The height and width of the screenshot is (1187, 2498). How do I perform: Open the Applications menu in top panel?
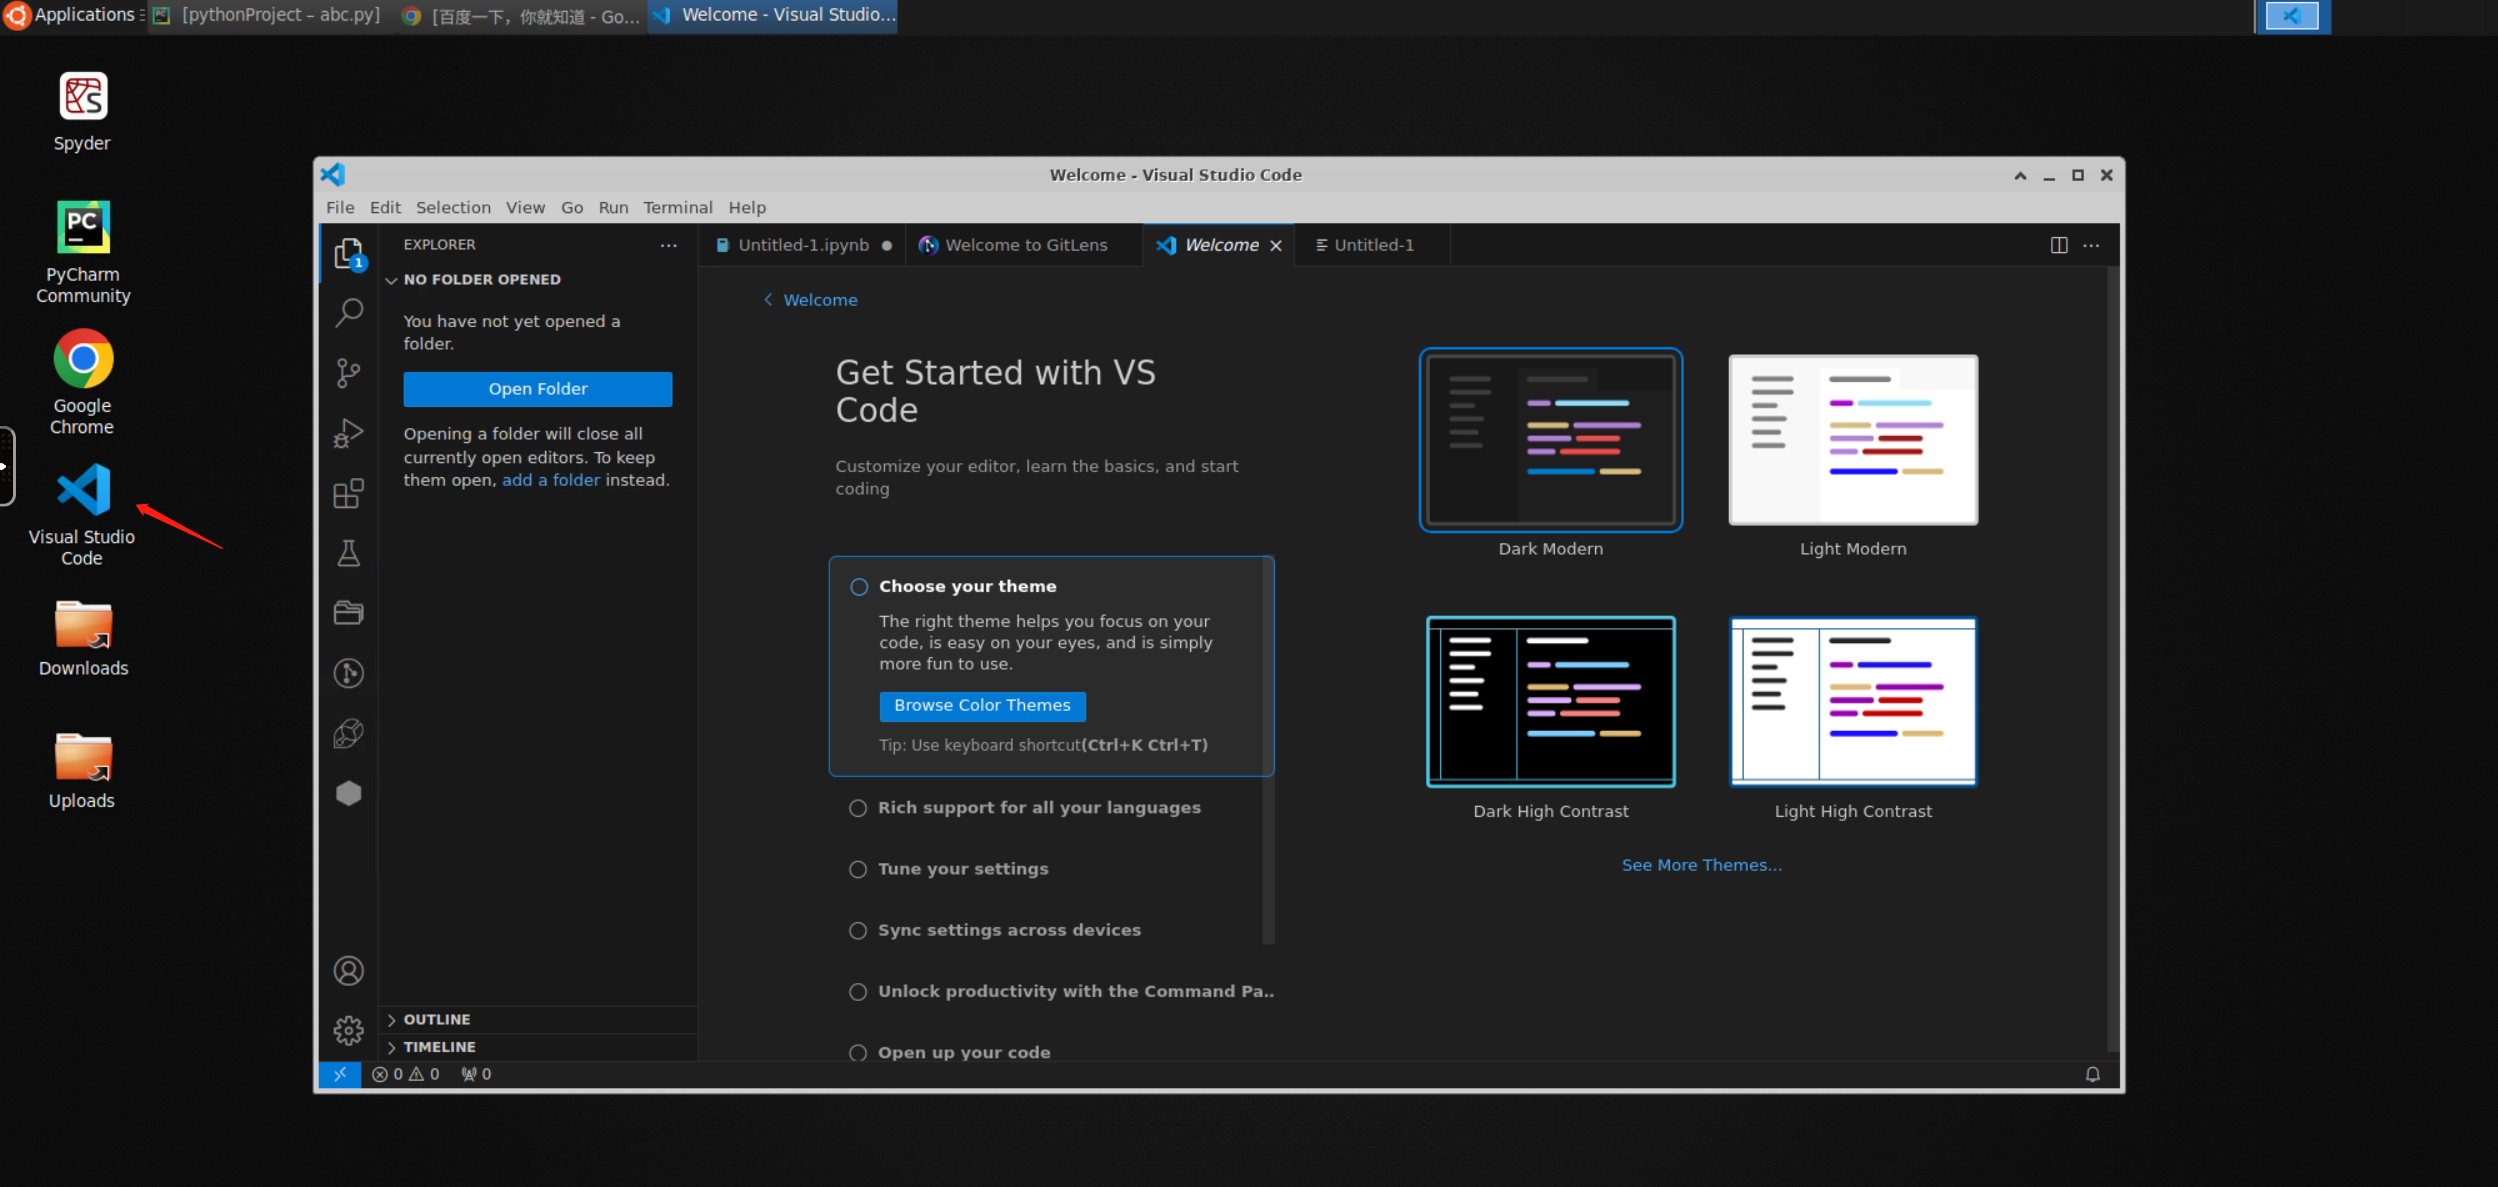[72, 15]
